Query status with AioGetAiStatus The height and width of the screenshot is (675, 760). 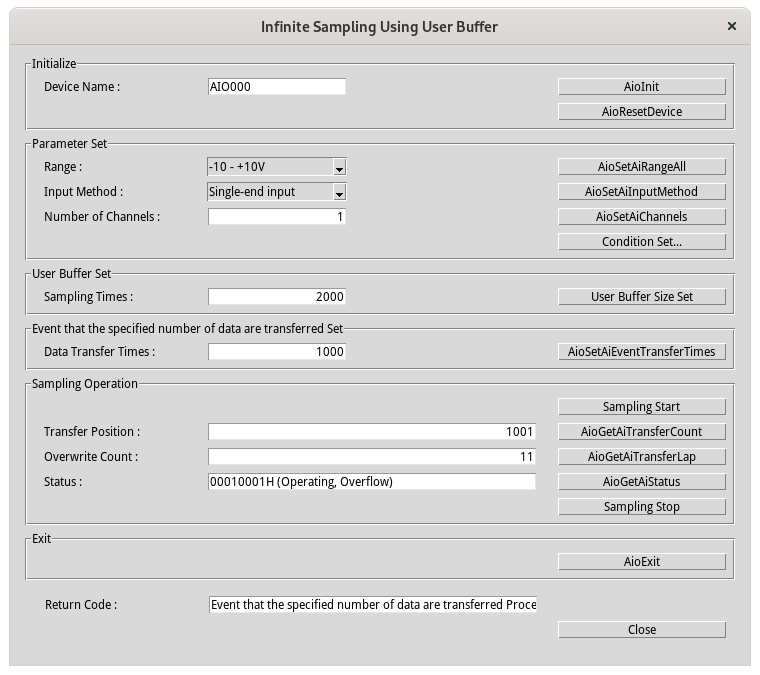pyautogui.click(x=641, y=482)
